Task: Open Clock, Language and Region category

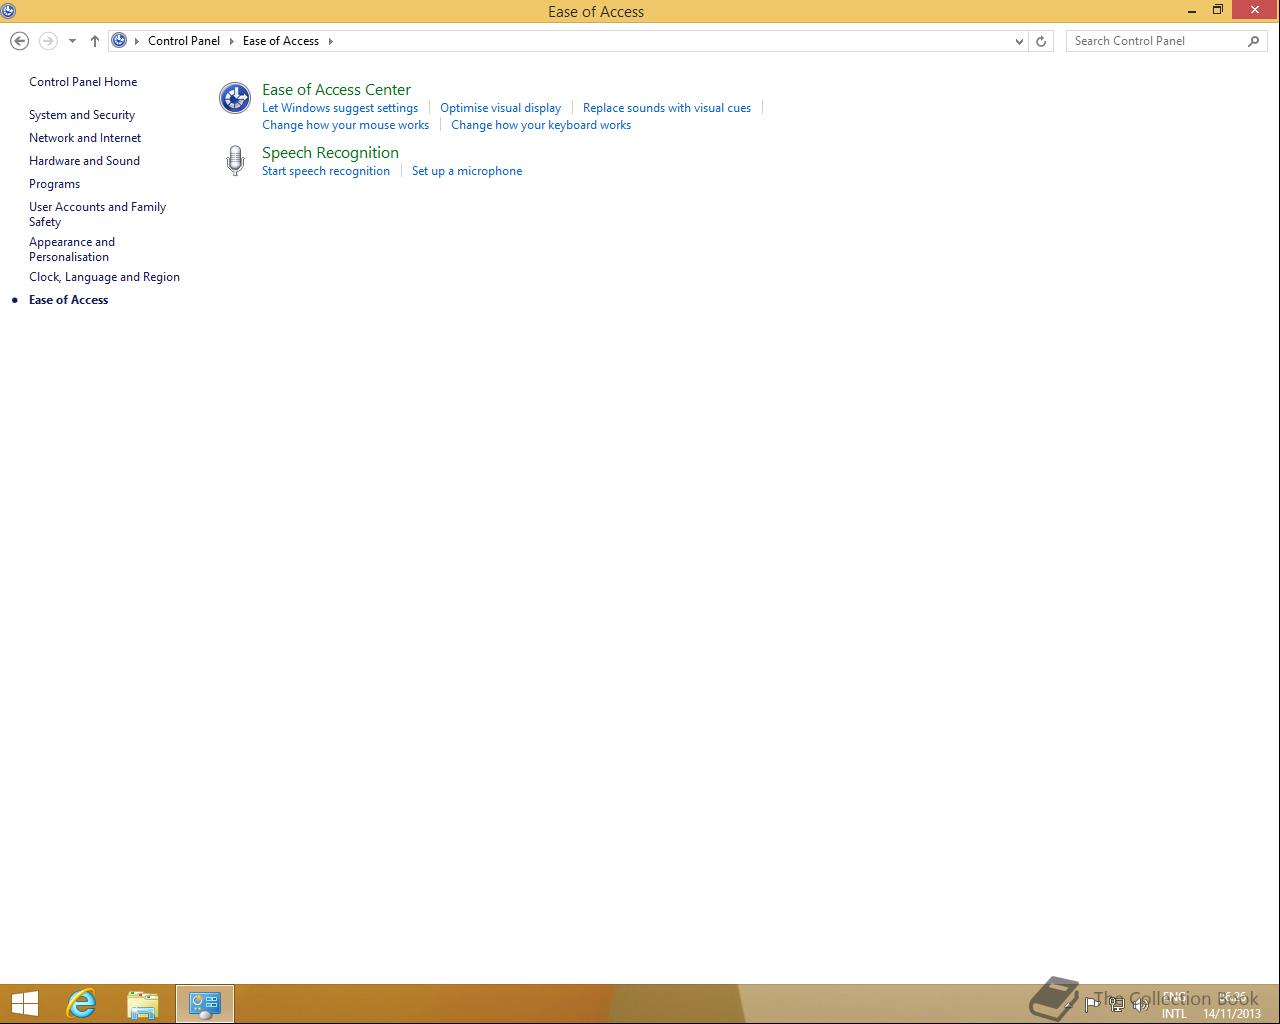Action: [x=104, y=277]
